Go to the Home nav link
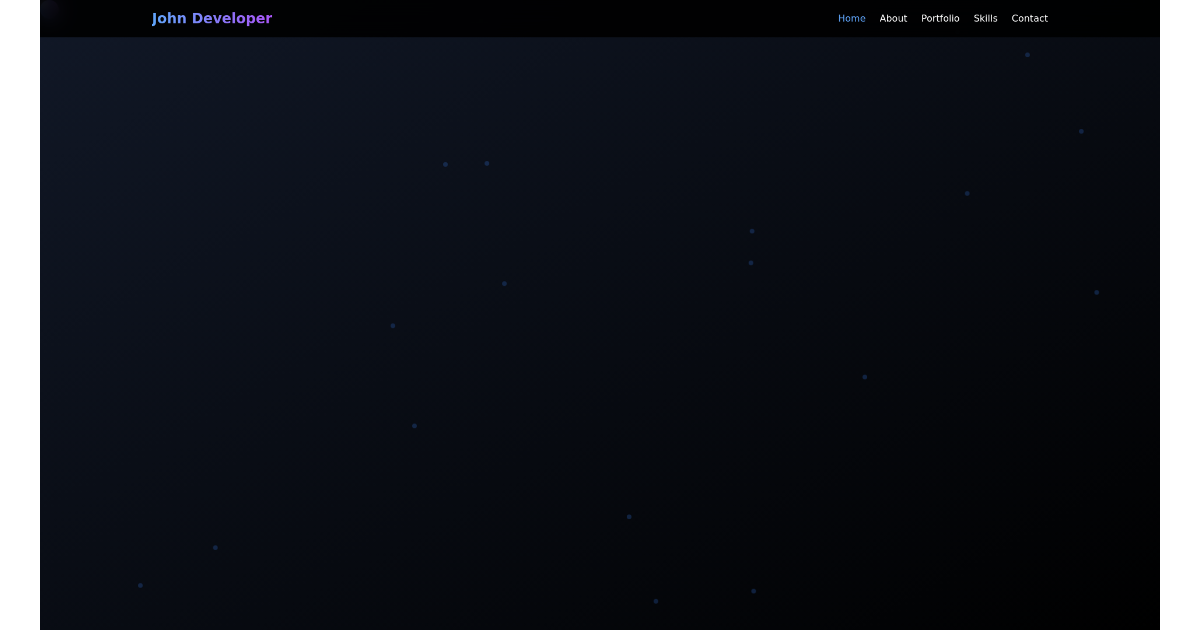Image resolution: width=1200 pixels, height=630 pixels. 851,18
